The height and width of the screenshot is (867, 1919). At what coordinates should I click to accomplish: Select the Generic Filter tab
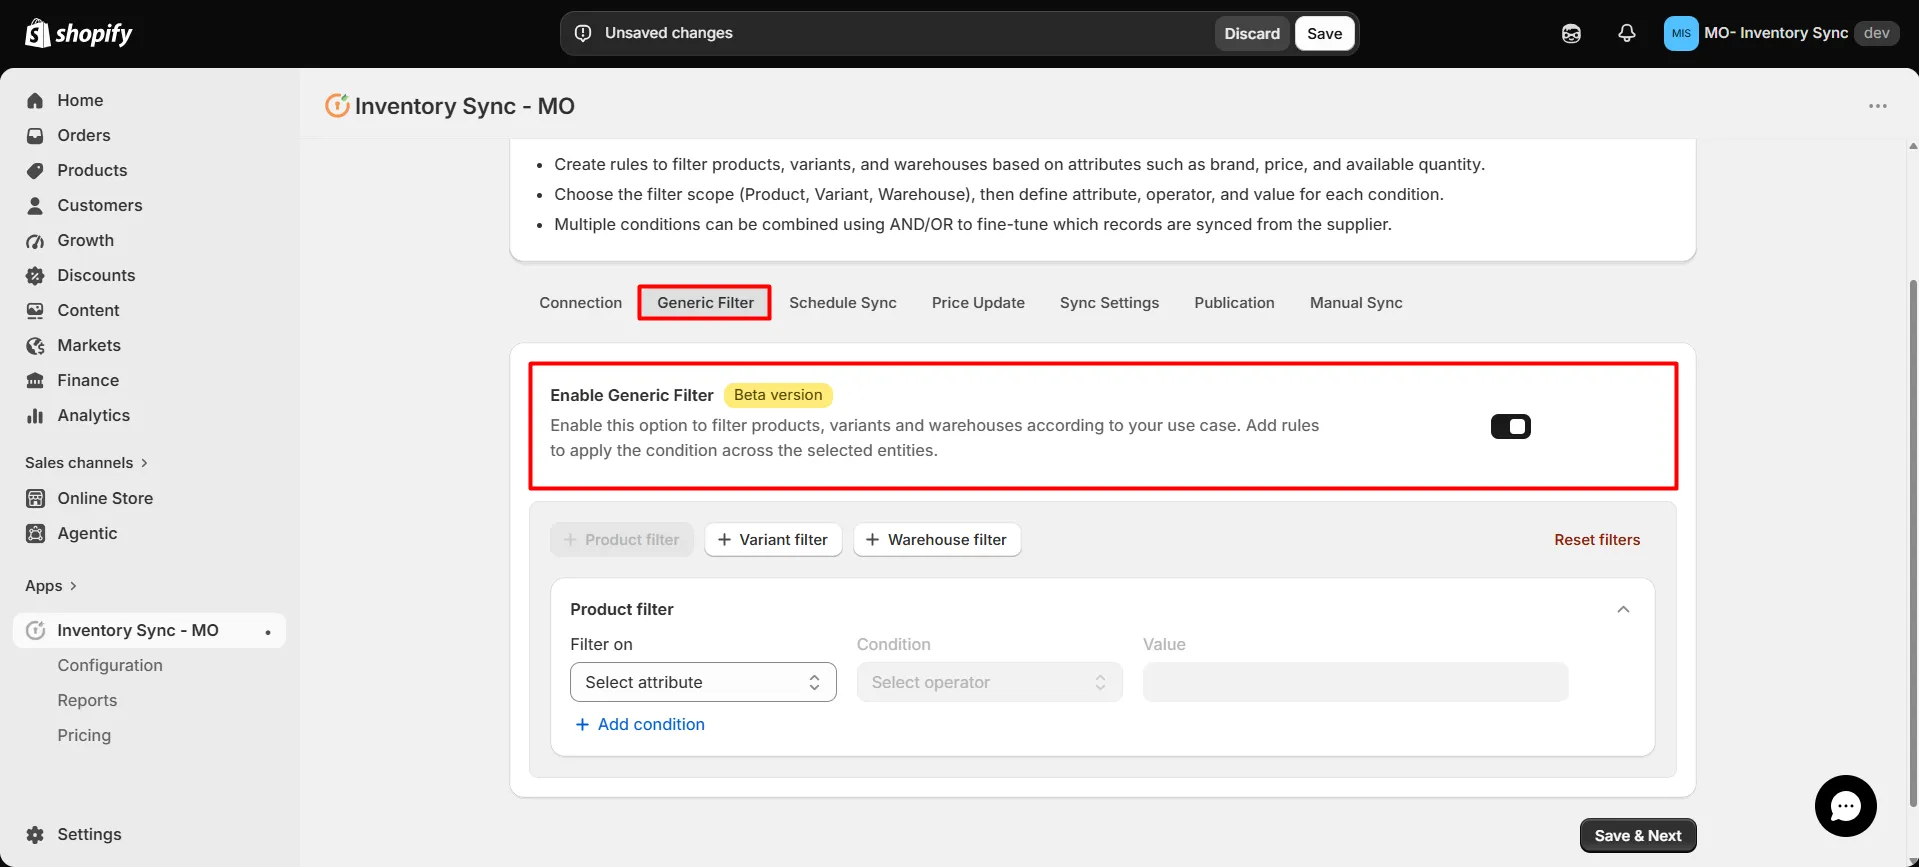(x=705, y=303)
